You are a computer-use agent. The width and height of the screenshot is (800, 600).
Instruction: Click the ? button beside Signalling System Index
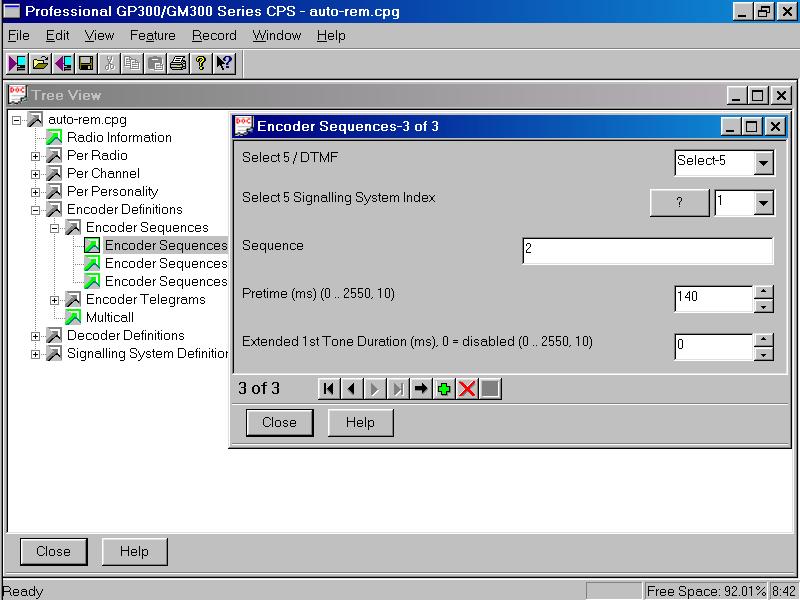pos(679,203)
